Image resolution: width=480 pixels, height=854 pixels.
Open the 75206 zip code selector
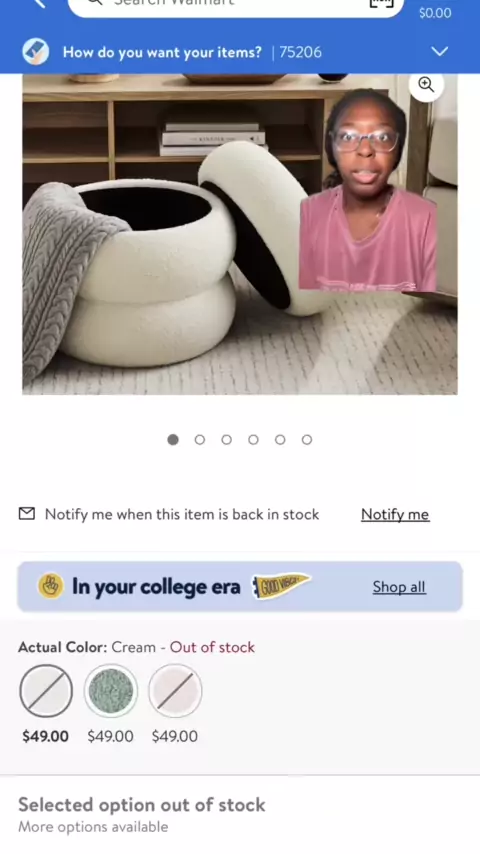(x=300, y=52)
